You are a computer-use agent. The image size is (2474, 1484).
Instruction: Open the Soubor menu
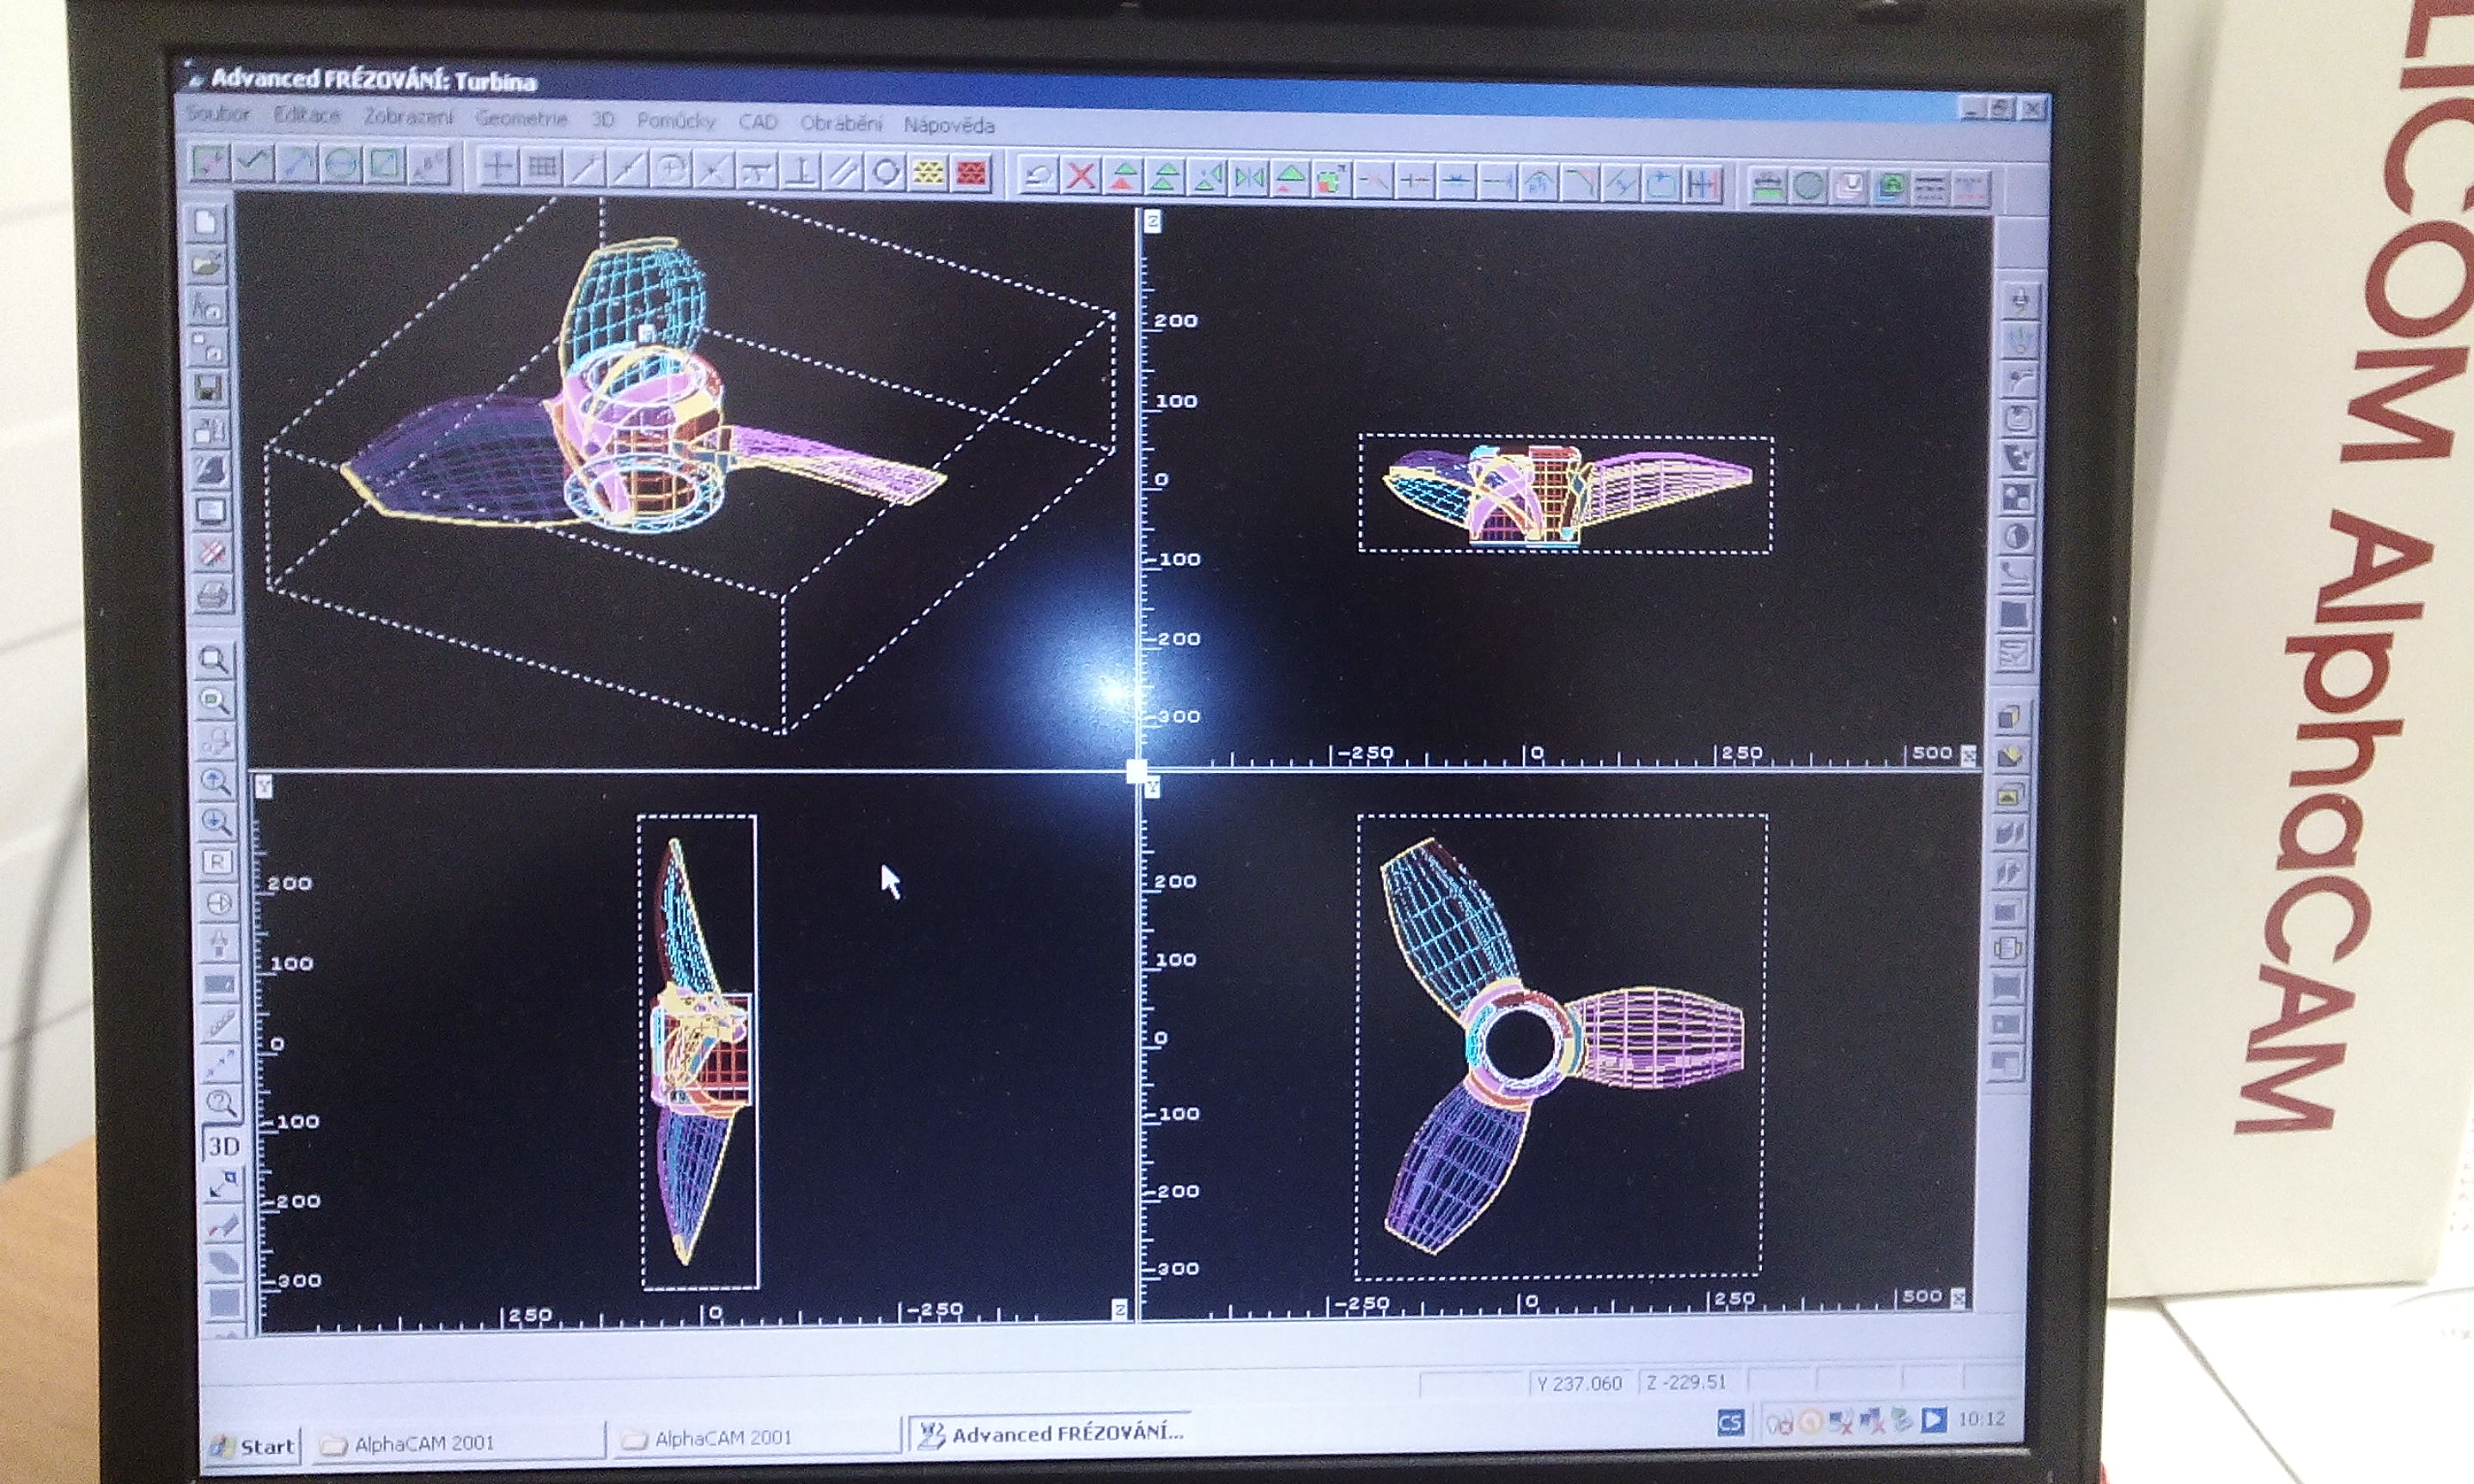click(x=217, y=114)
